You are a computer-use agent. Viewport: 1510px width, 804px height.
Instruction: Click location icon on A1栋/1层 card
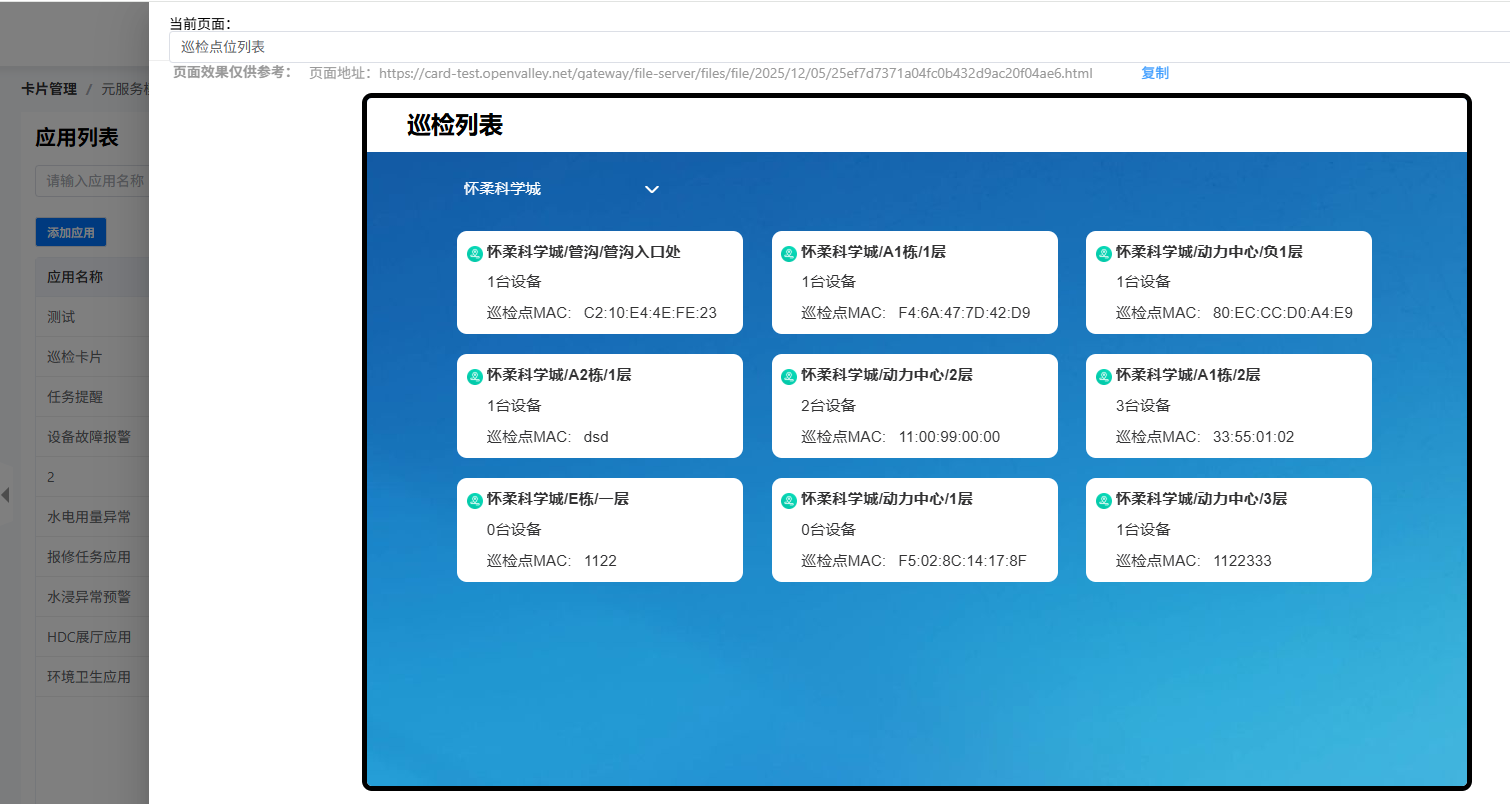[x=789, y=254]
